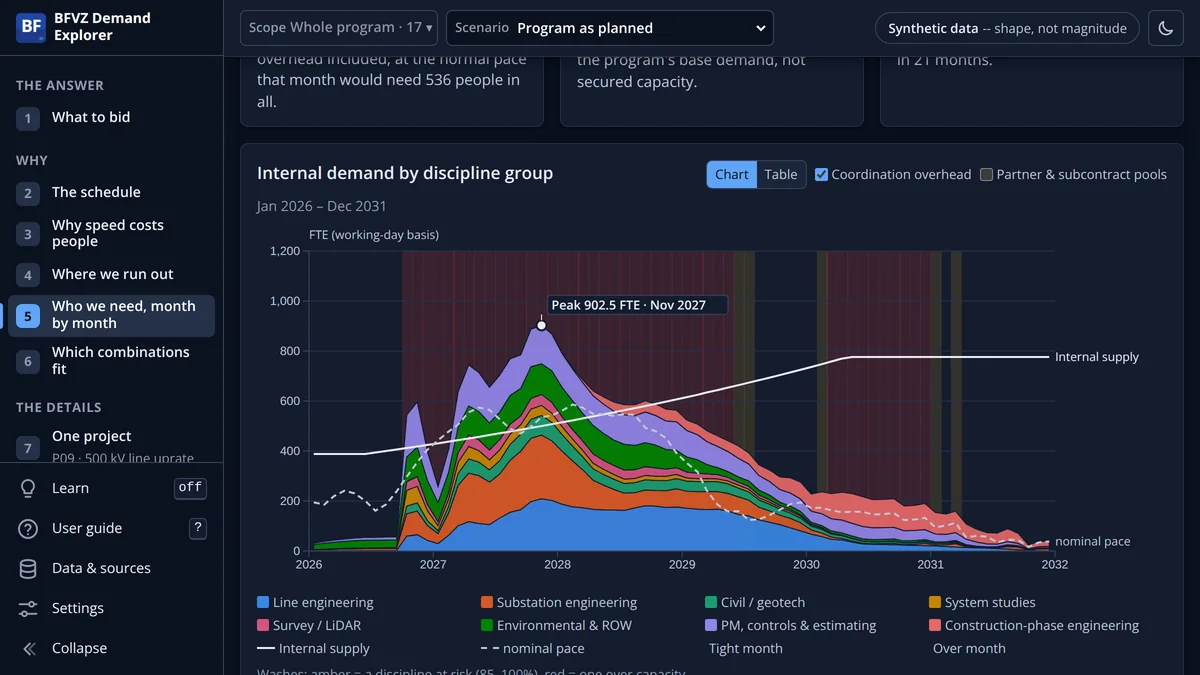1200x675 pixels.
Task: Click step number 1 badge
Action: 28,118
